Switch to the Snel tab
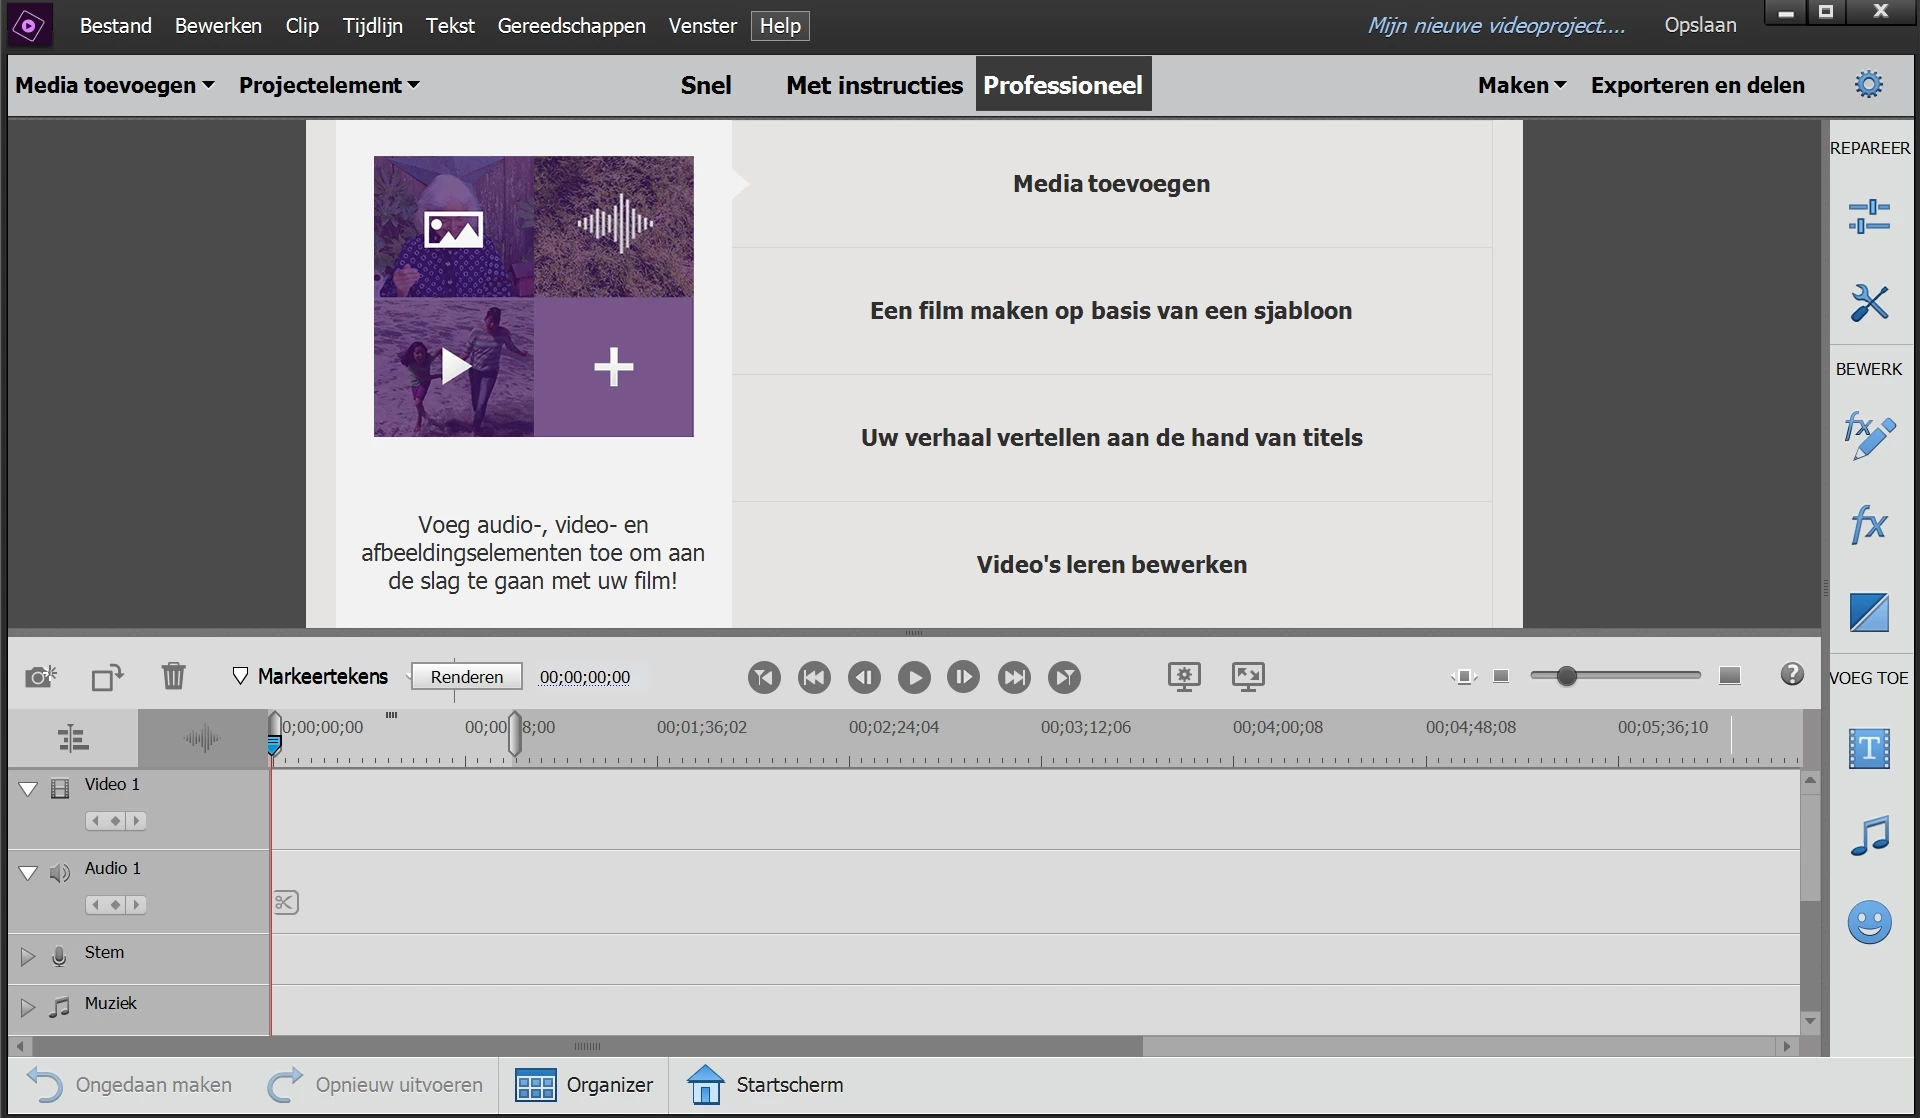Image resolution: width=1920 pixels, height=1118 pixels. point(706,85)
